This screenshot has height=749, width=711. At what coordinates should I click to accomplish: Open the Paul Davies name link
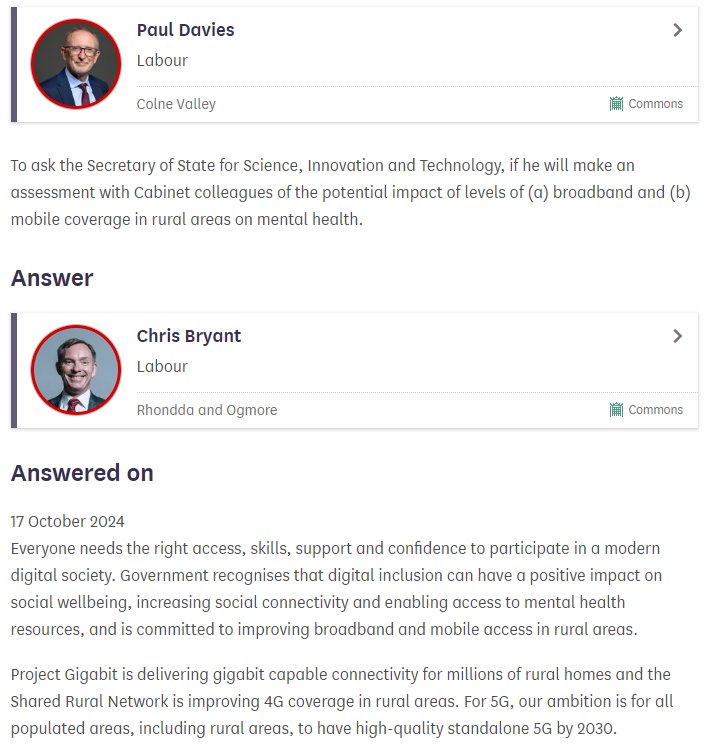pos(186,30)
